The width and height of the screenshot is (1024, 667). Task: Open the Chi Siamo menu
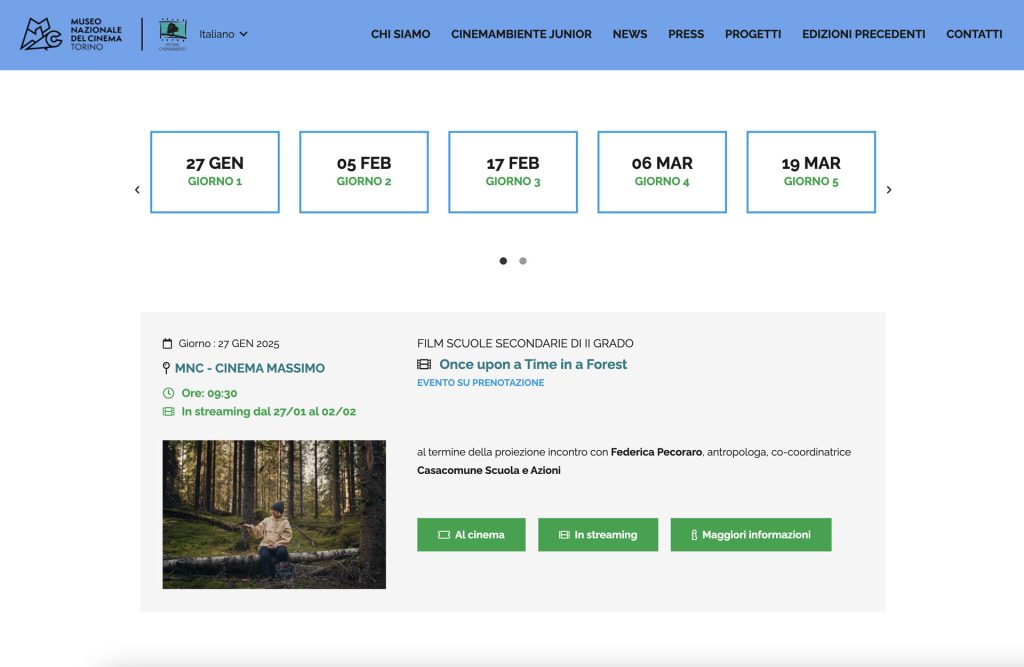tap(400, 34)
